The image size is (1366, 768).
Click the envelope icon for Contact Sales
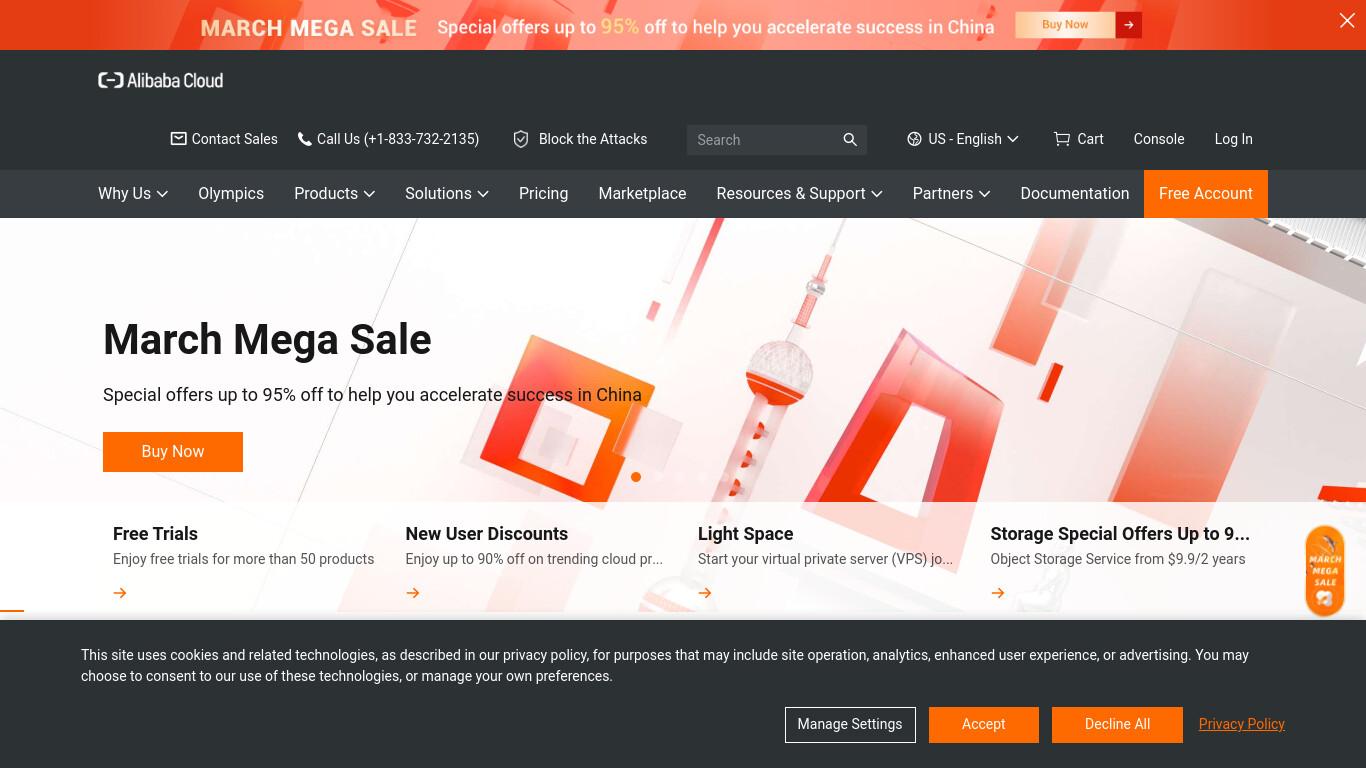tap(178, 139)
